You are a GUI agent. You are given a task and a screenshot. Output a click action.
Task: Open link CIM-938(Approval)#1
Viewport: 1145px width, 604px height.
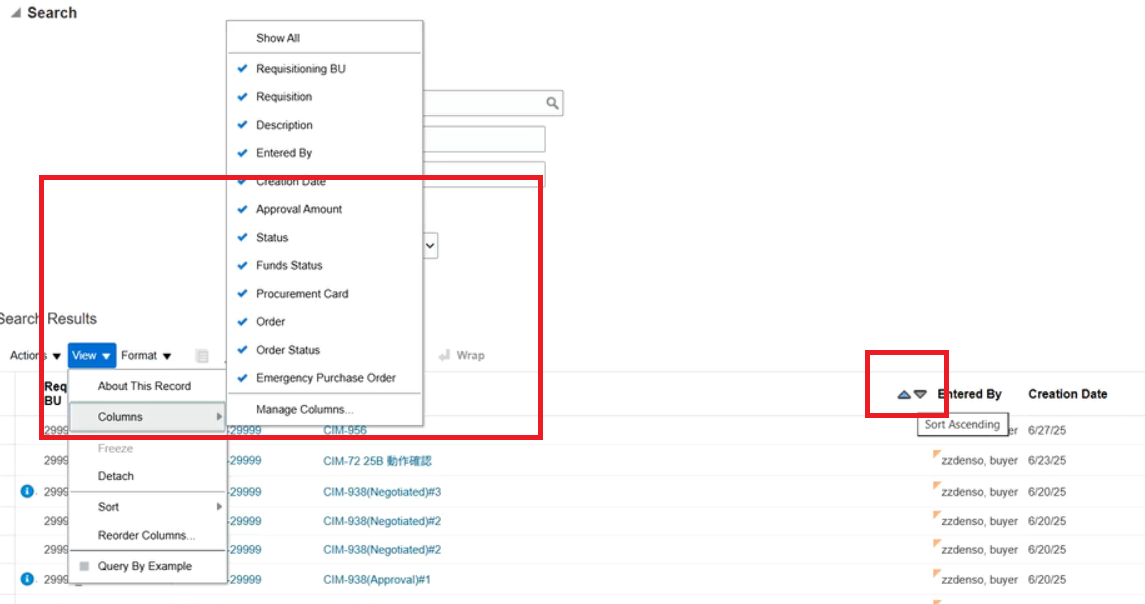coord(377,579)
